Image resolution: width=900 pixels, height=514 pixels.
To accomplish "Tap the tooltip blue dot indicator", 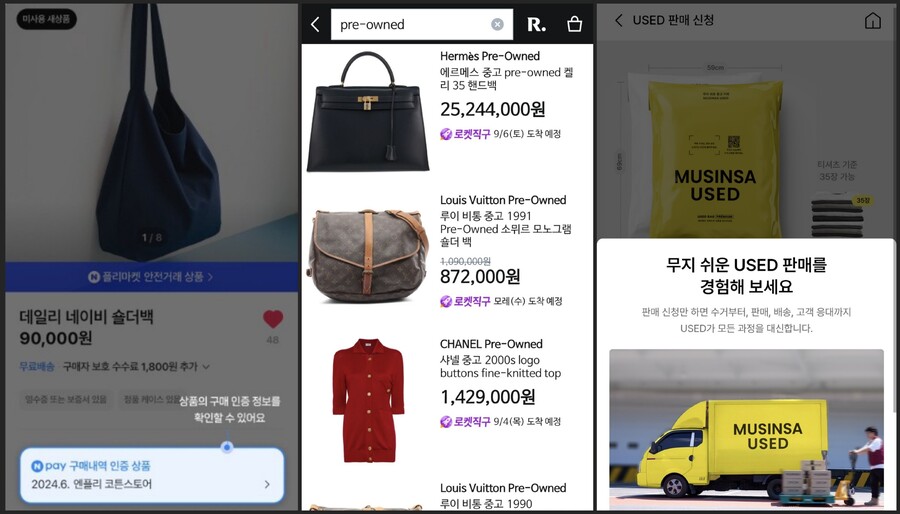I will (x=227, y=446).
